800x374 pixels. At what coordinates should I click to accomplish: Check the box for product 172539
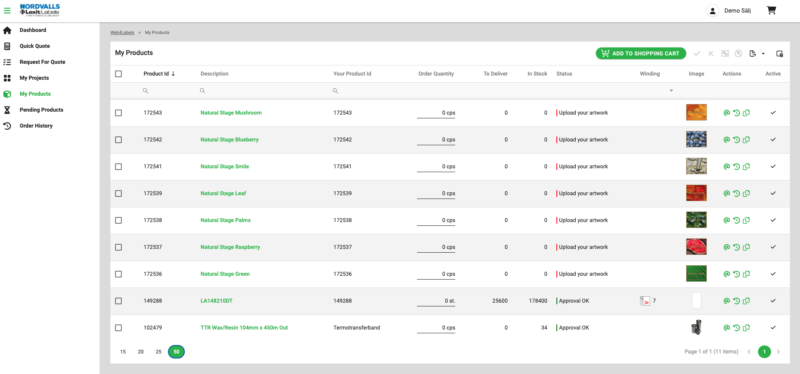coord(118,193)
